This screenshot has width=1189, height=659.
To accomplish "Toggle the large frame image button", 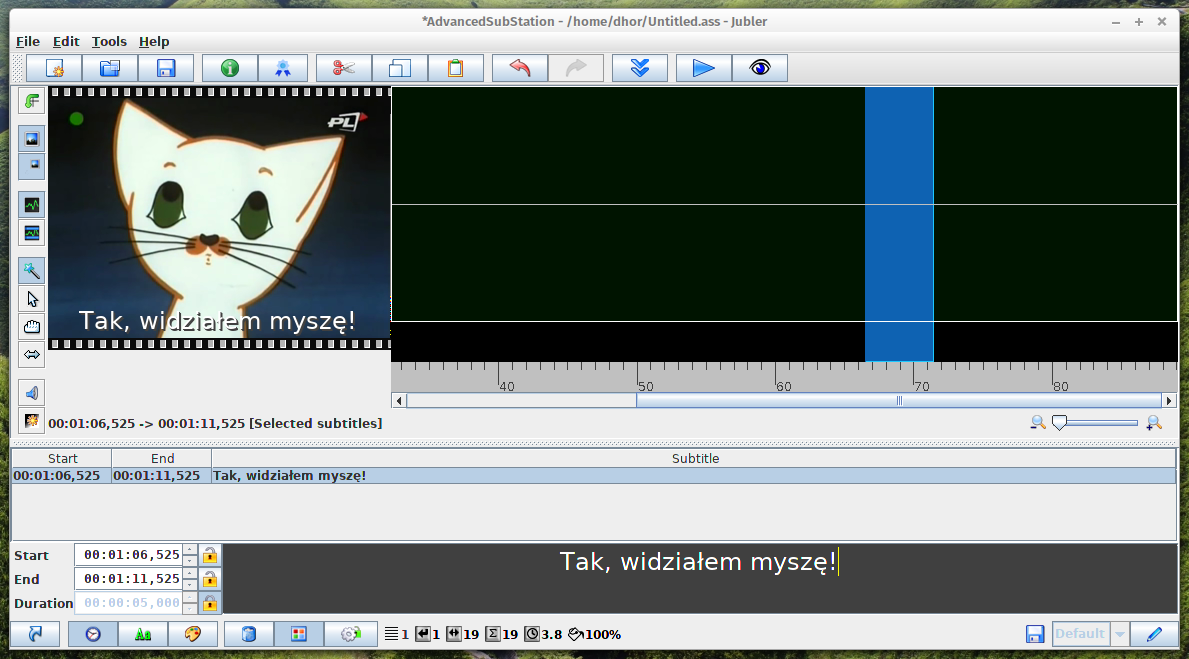I will coord(32,139).
